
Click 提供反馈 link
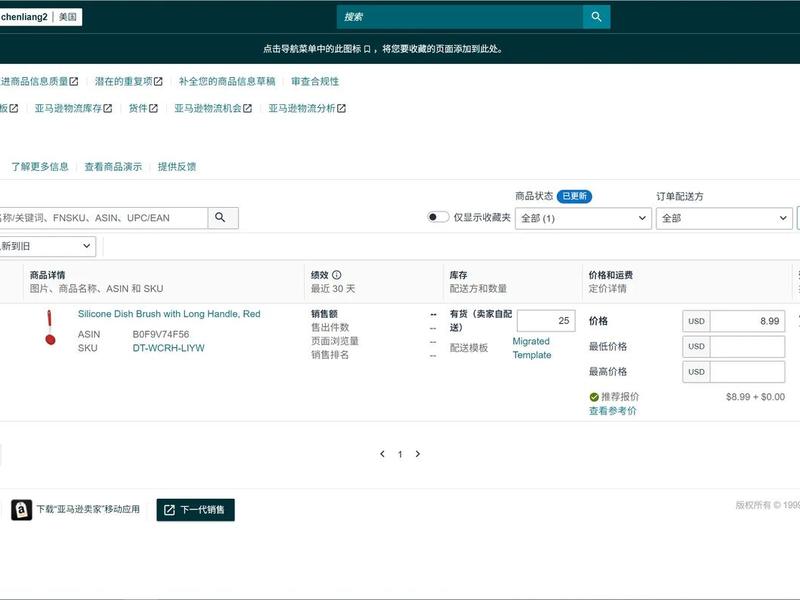(177, 167)
